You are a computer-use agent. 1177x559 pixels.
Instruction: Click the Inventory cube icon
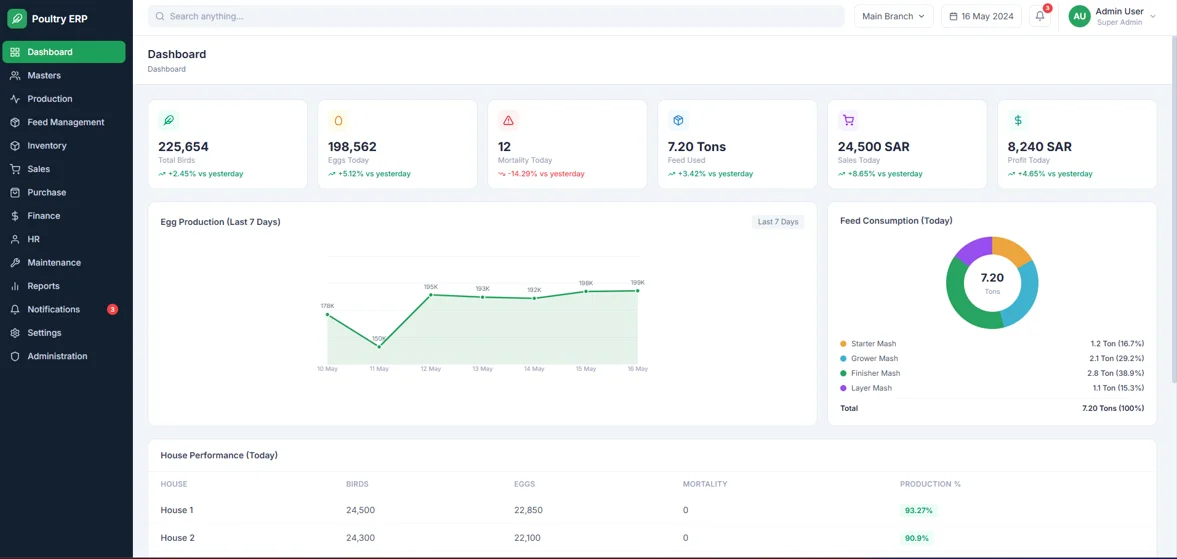15,146
